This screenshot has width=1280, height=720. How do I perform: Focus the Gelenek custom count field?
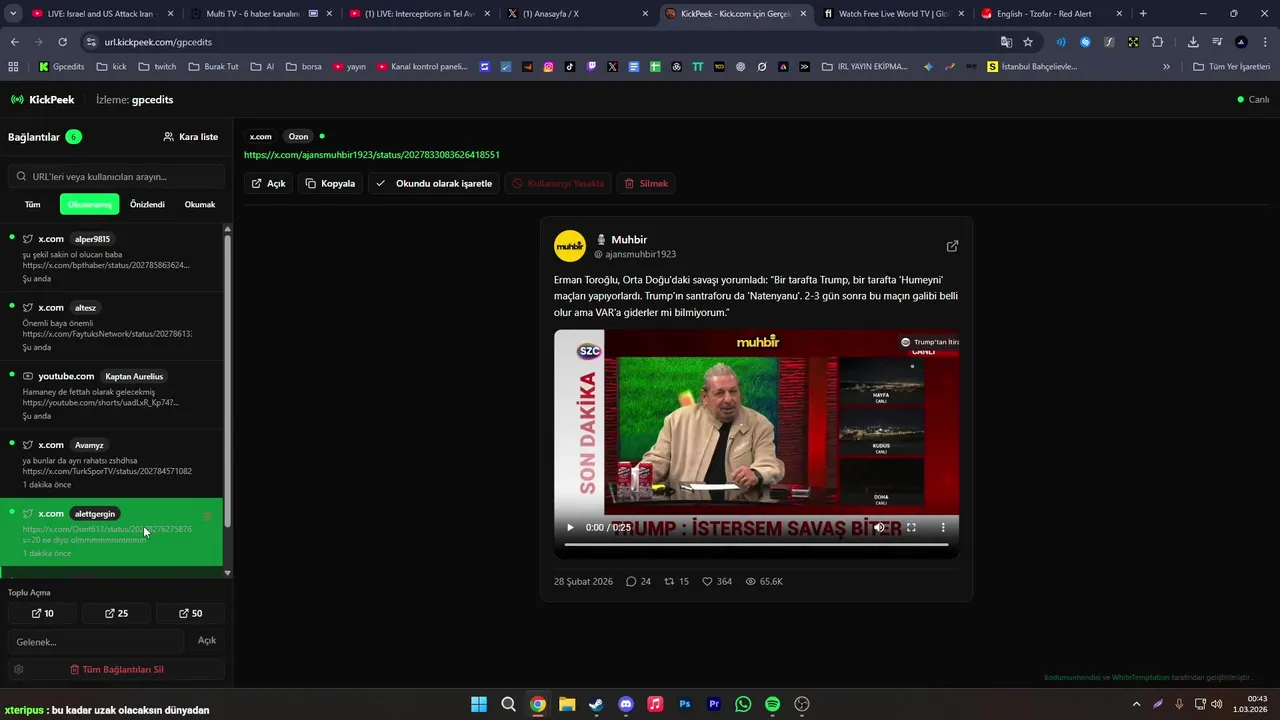click(96, 641)
